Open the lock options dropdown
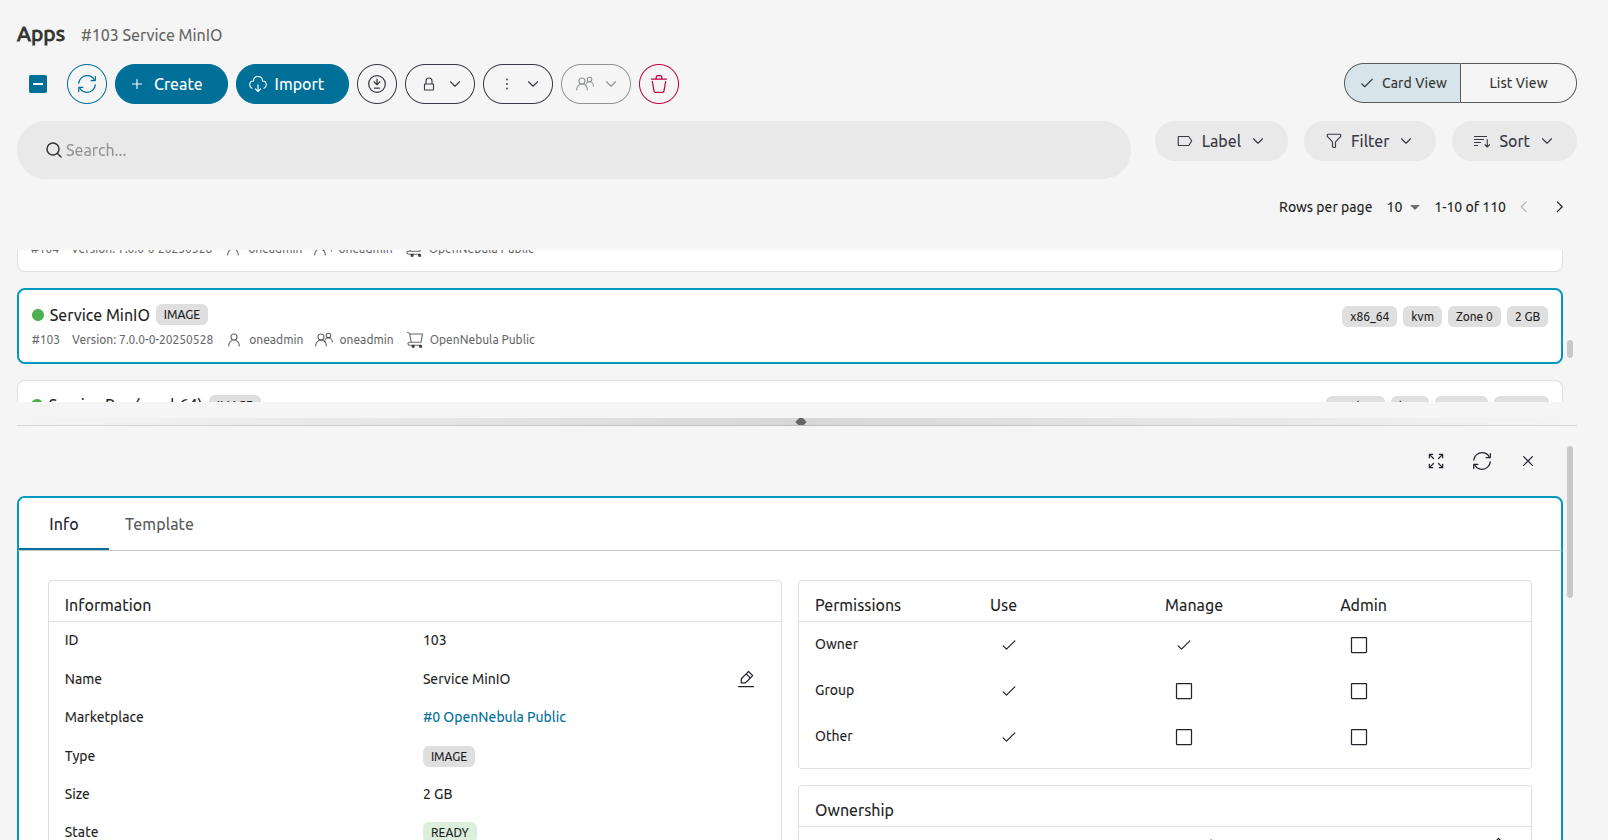 click(x=439, y=84)
